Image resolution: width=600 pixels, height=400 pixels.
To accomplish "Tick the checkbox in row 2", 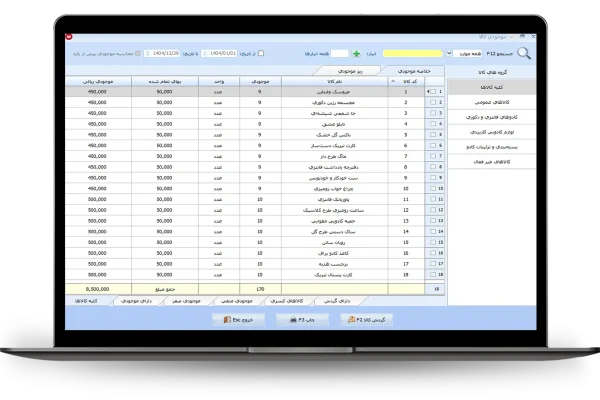I will tap(433, 102).
